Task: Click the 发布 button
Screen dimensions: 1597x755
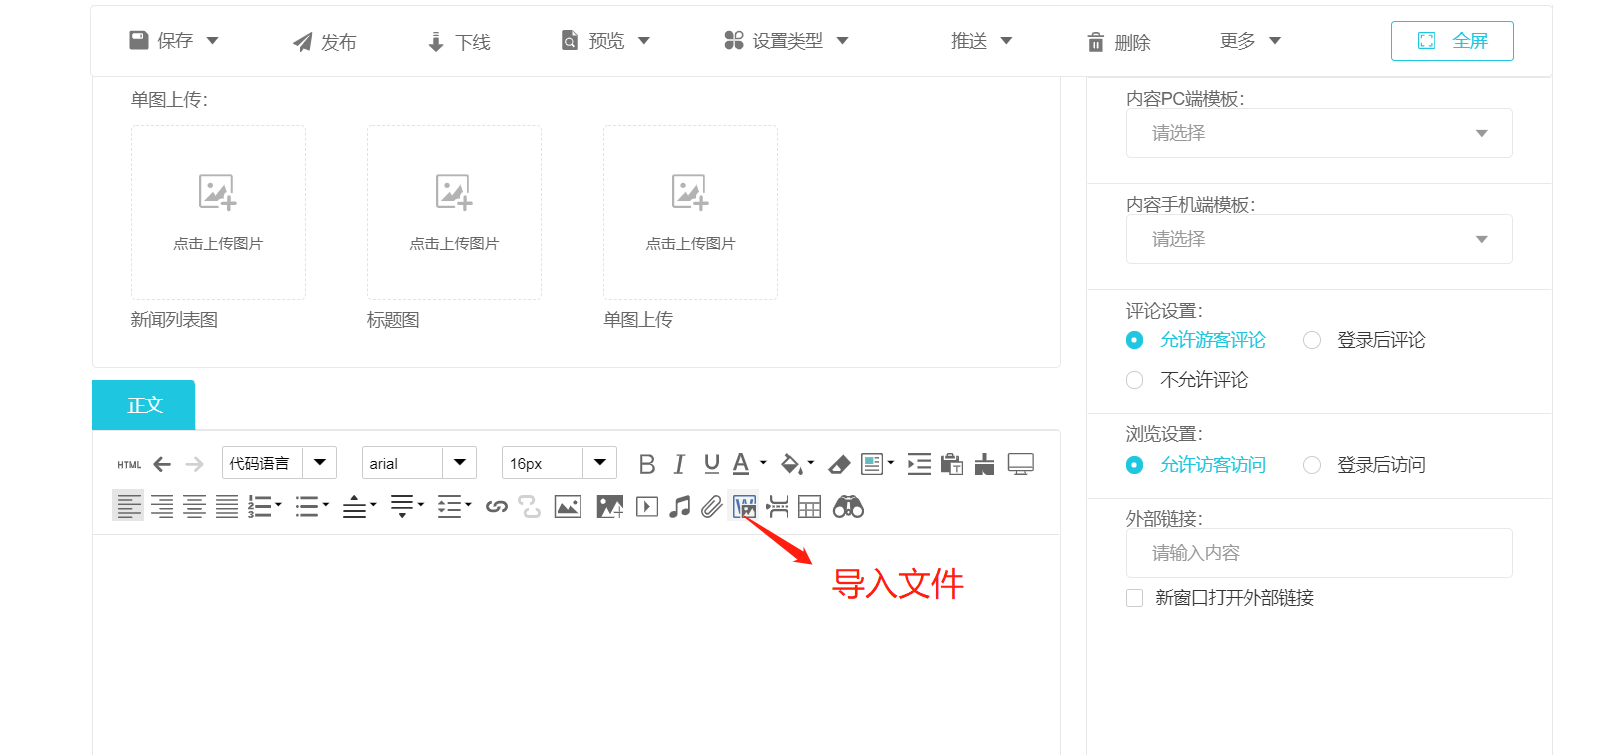Action: click(324, 42)
